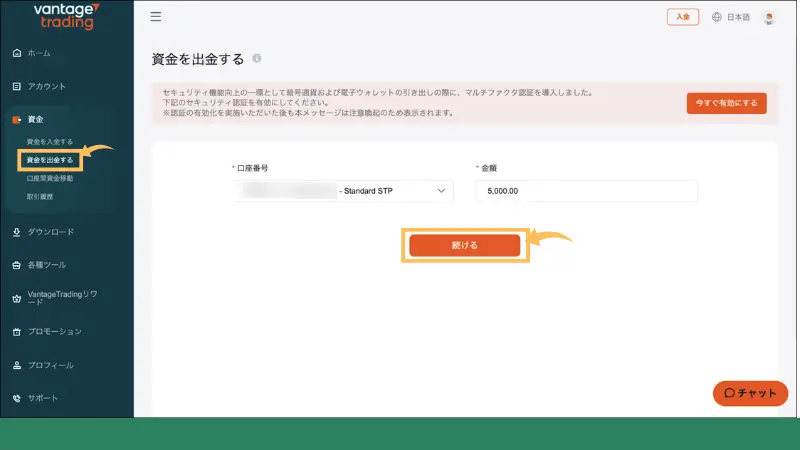Click the 金額 field label
This screenshot has width=800, height=450.
(x=489, y=168)
